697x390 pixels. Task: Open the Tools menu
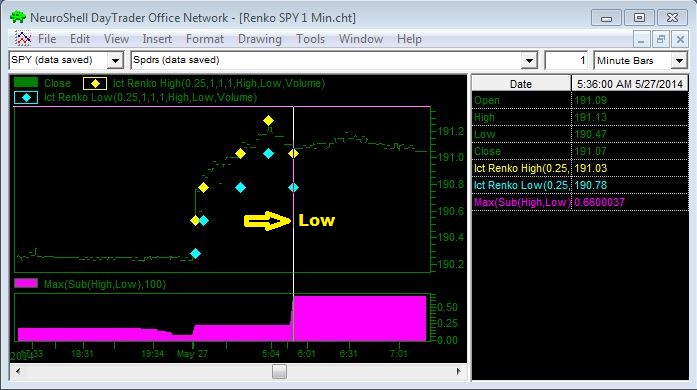311,39
